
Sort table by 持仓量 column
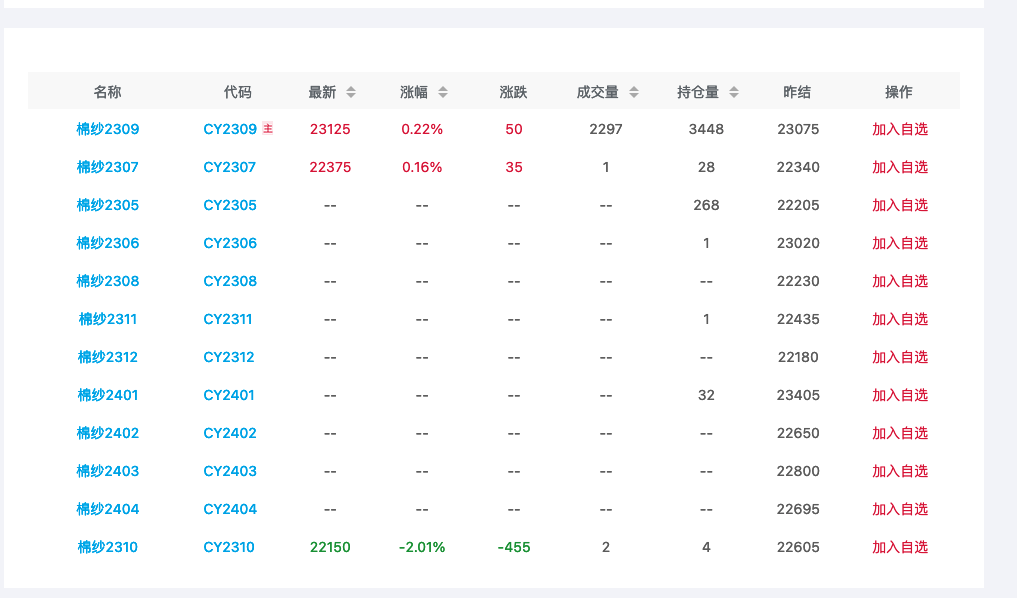(733, 92)
